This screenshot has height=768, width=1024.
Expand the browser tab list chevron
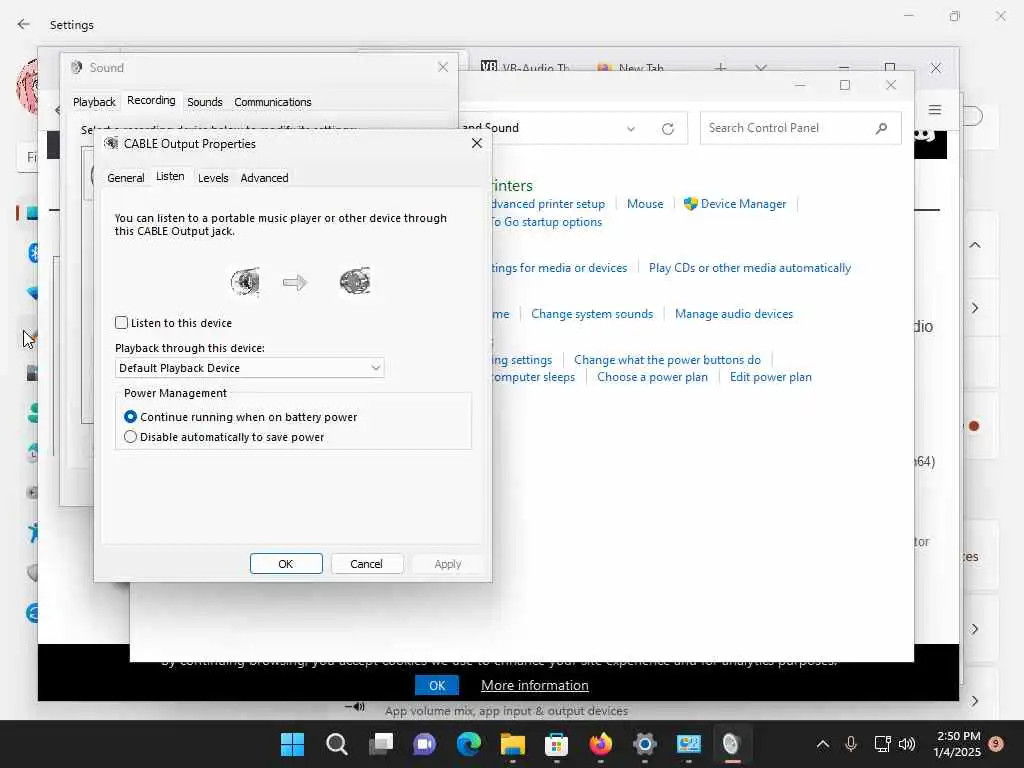(x=761, y=68)
